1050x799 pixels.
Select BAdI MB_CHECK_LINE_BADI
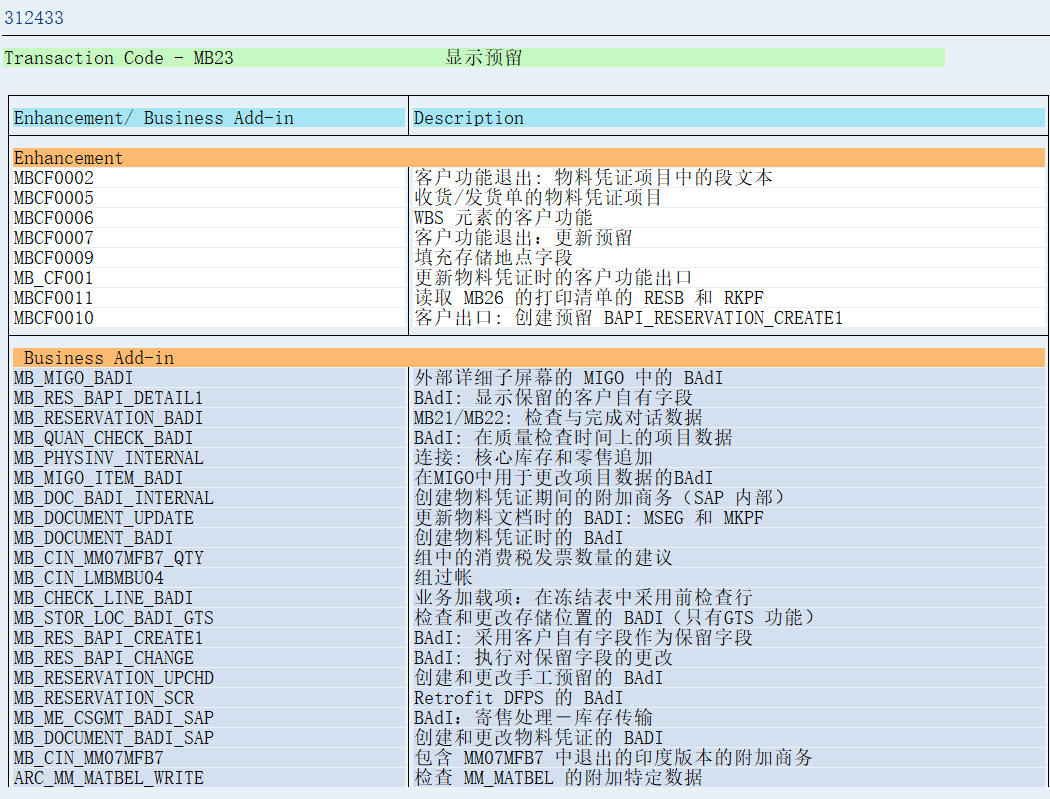pos(103,598)
